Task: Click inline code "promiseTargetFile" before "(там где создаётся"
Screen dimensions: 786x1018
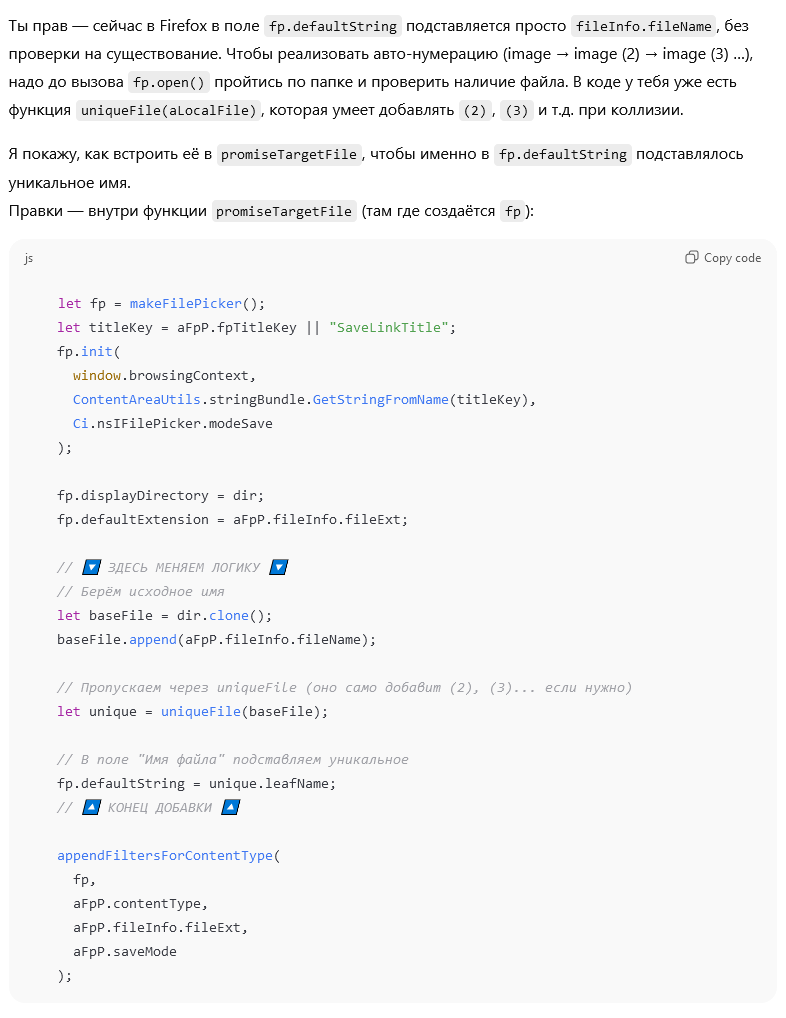Action: pos(284,212)
